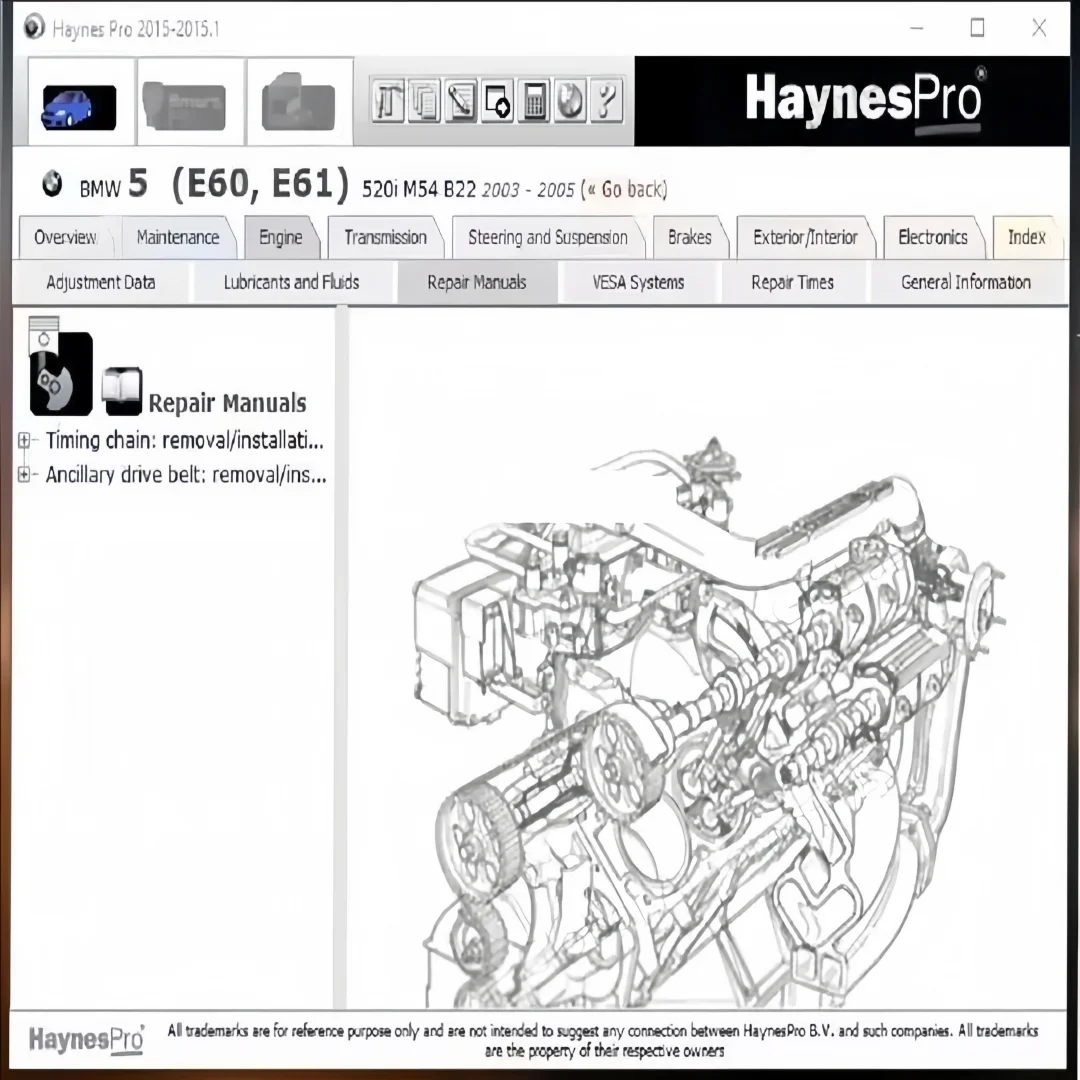Click the new window toolbar icon
This screenshot has width=1080, height=1080.
[x=497, y=101]
